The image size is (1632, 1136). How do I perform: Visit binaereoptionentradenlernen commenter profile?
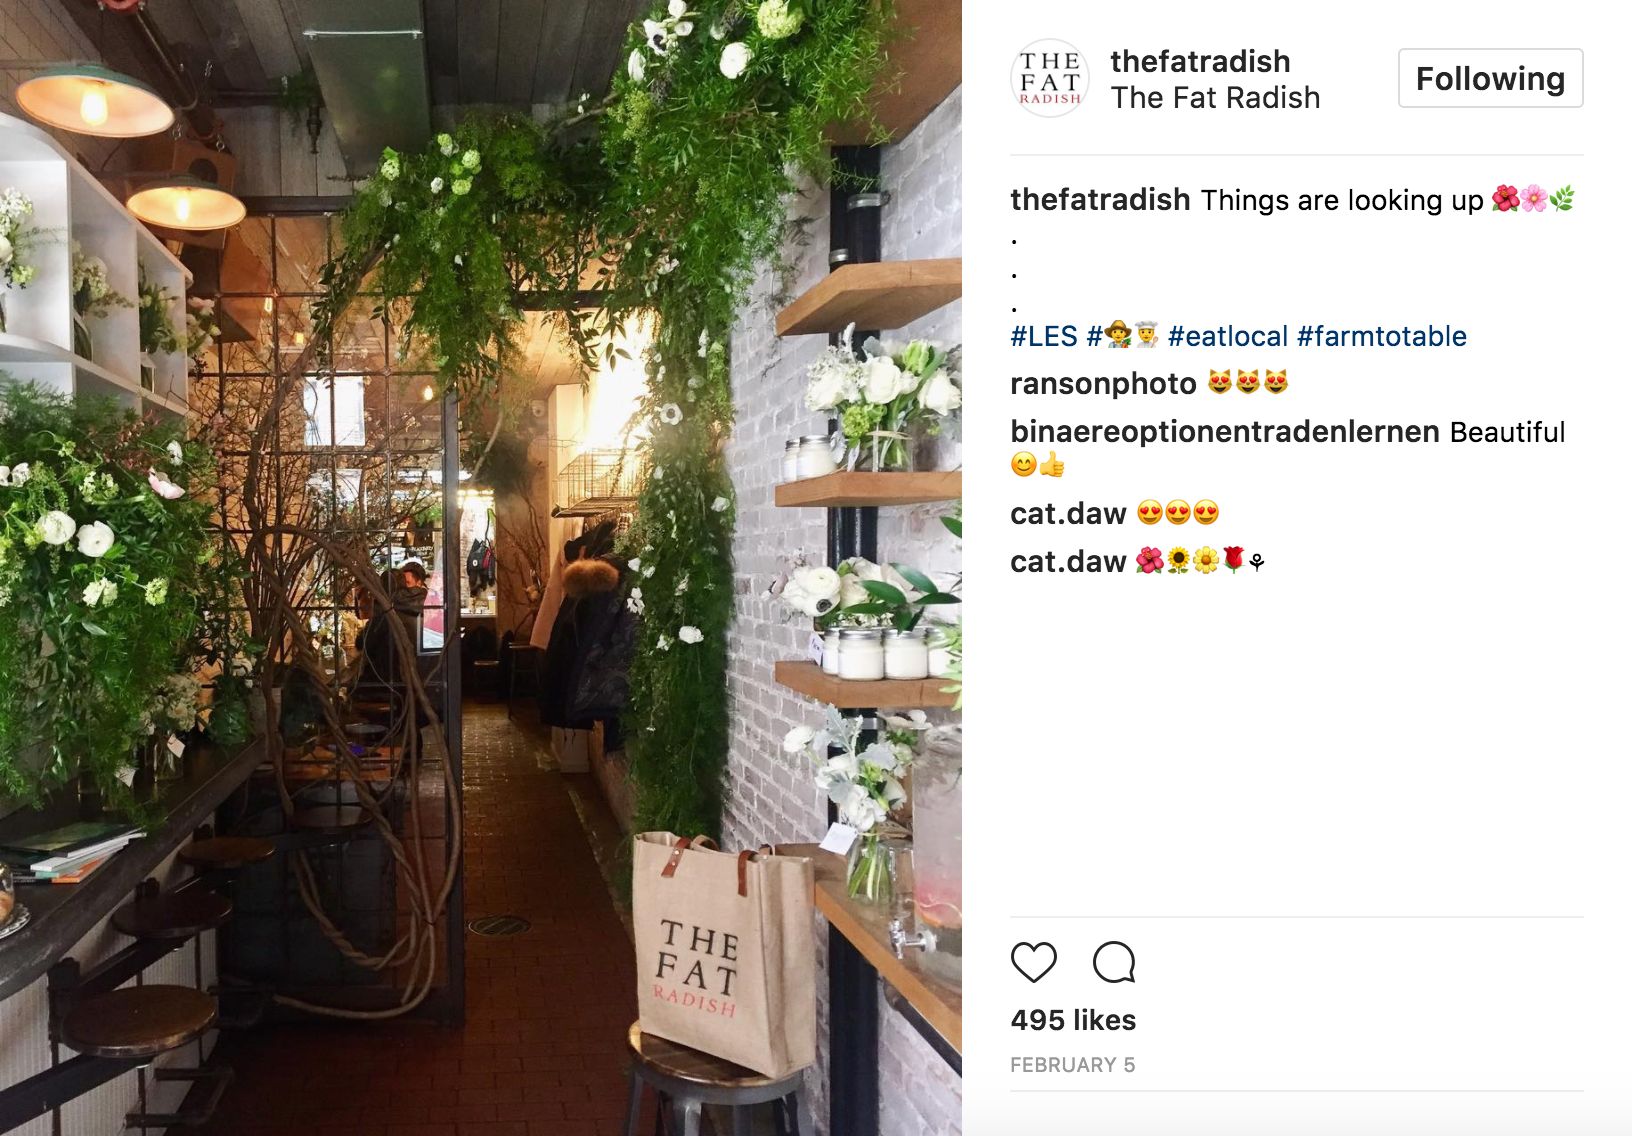(1225, 431)
